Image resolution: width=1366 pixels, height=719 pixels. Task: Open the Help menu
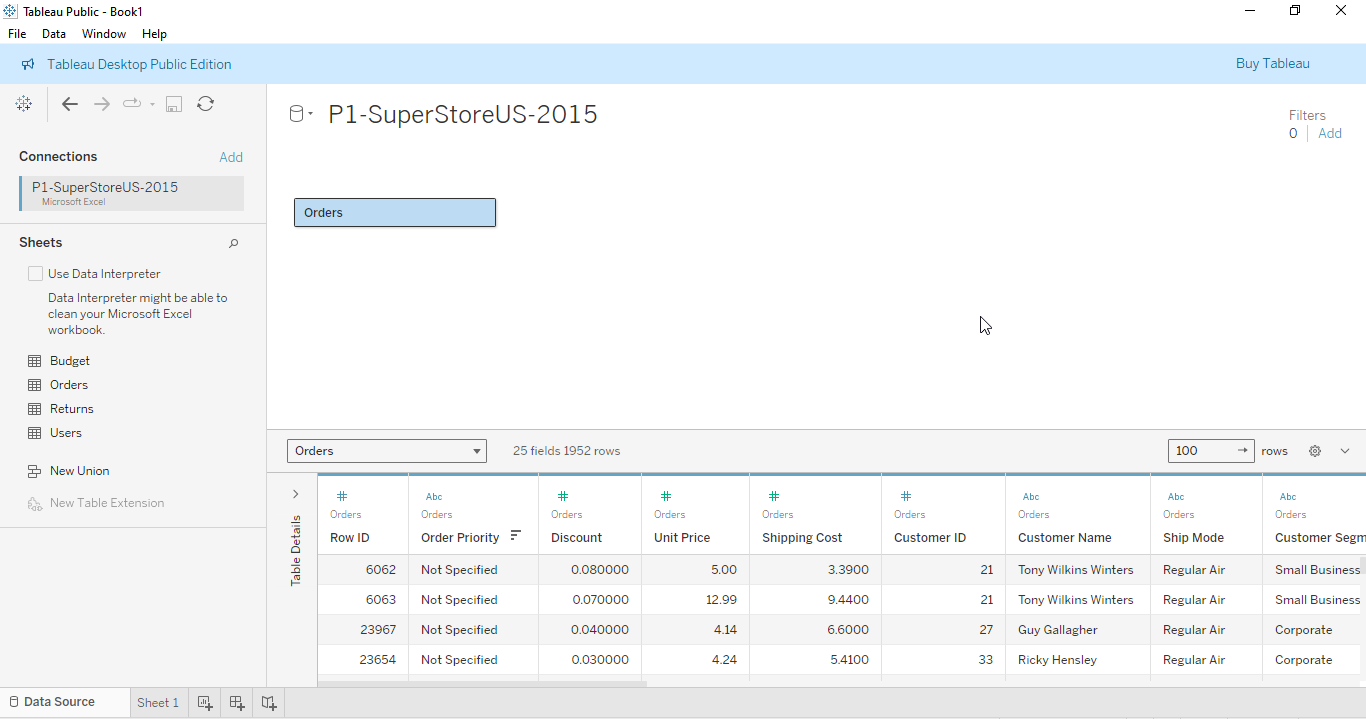(154, 34)
